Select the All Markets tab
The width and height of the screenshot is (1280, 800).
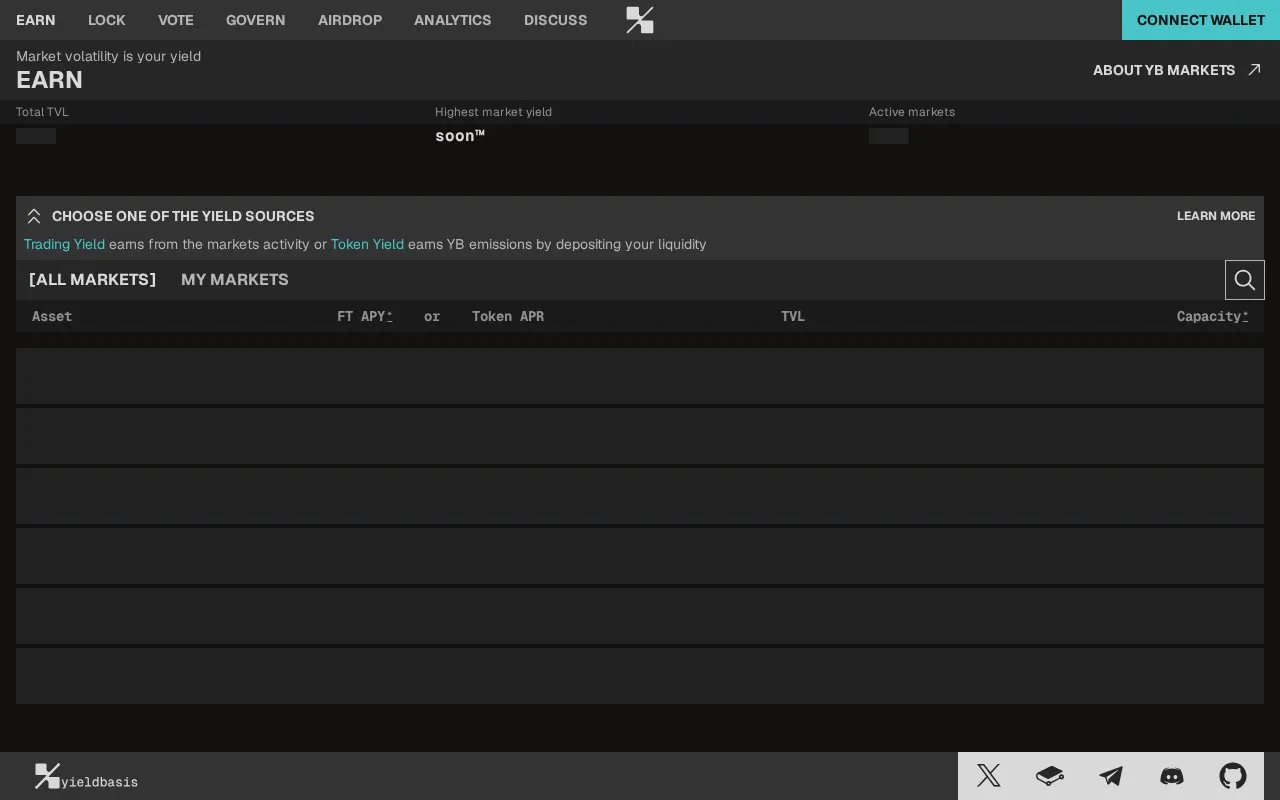tap(92, 280)
